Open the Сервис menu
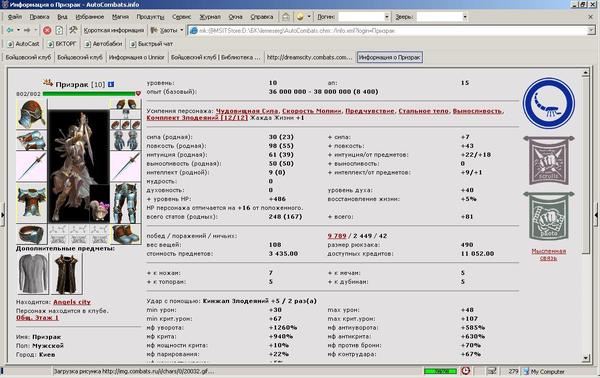 pyautogui.click(x=181, y=17)
